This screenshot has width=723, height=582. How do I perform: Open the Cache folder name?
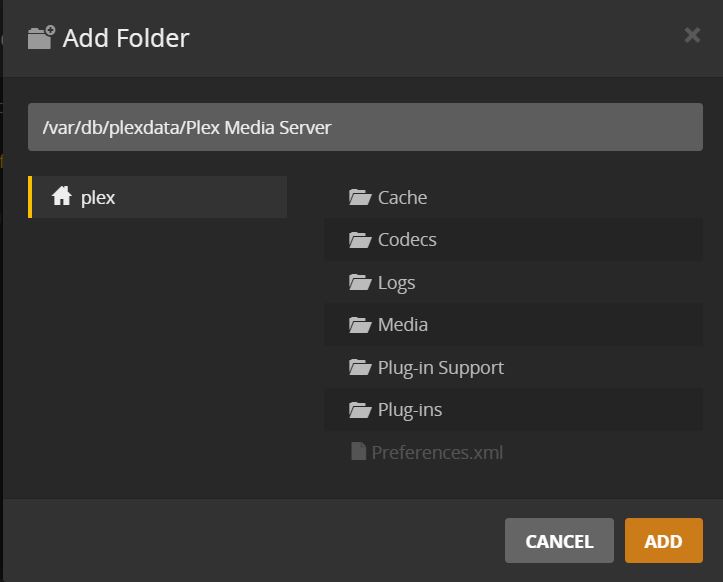point(403,198)
